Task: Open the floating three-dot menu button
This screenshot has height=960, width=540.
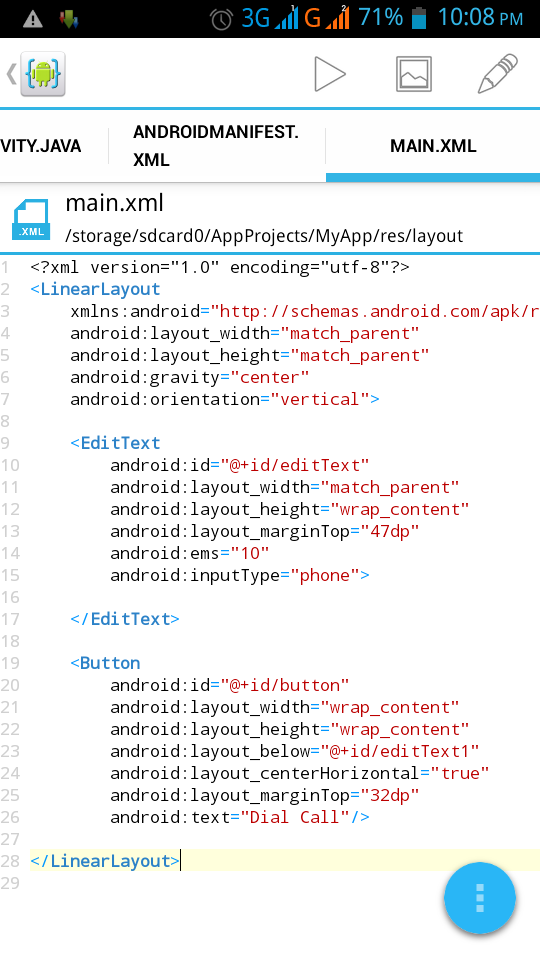Action: 480,898
